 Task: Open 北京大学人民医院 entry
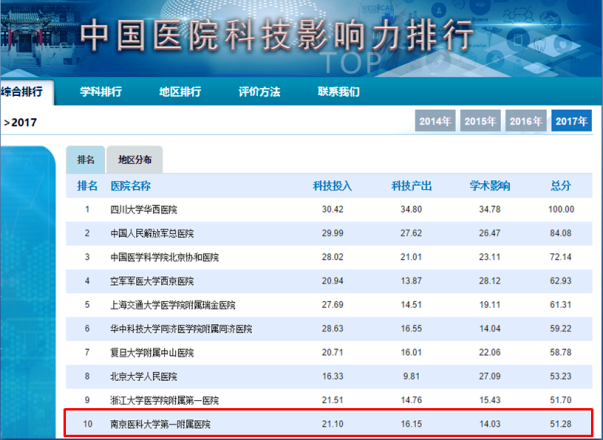point(143,377)
